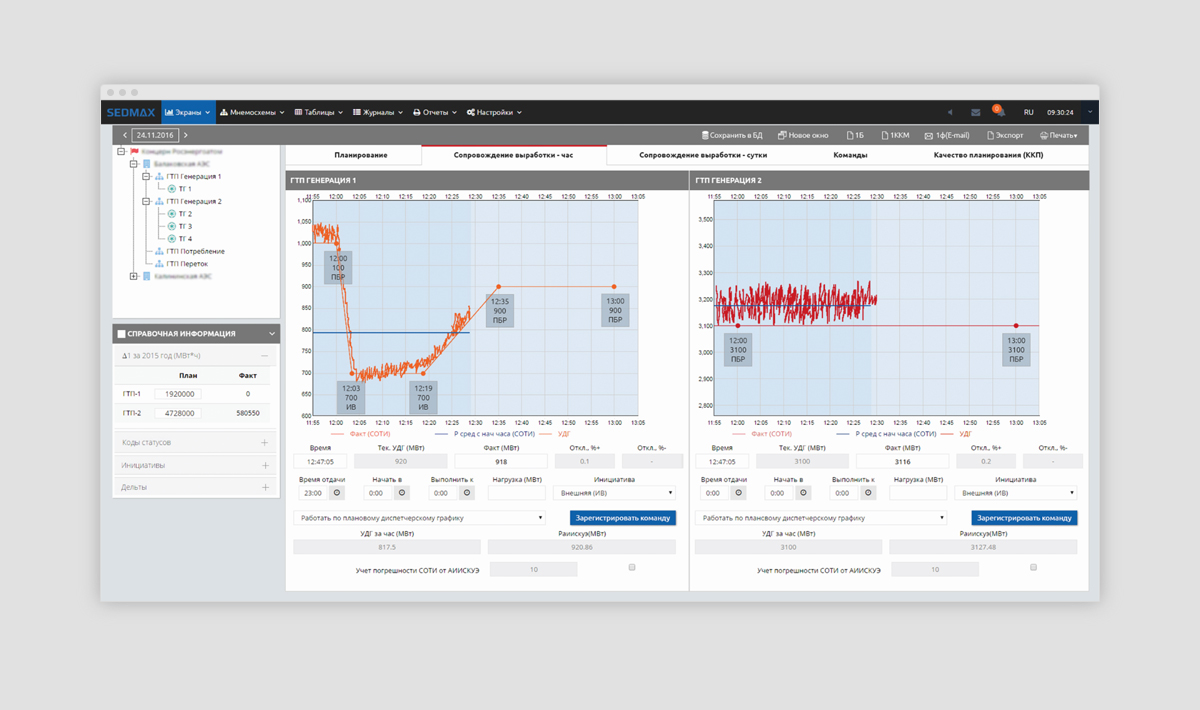Click Зарегистрировать команду in Генерация 1 panel
This screenshot has width=1200, height=710.
coord(622,518)
